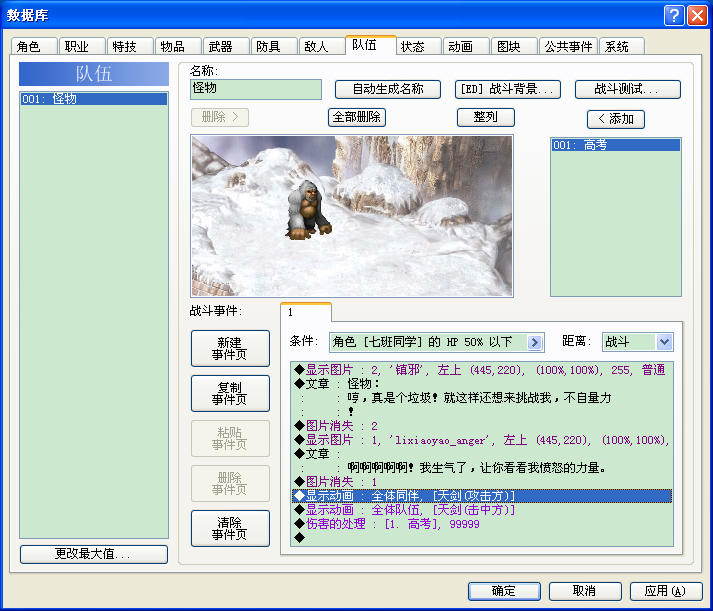Switch to the 职业 tab
Screen dimensions: 713x611
tap(82, 46)
